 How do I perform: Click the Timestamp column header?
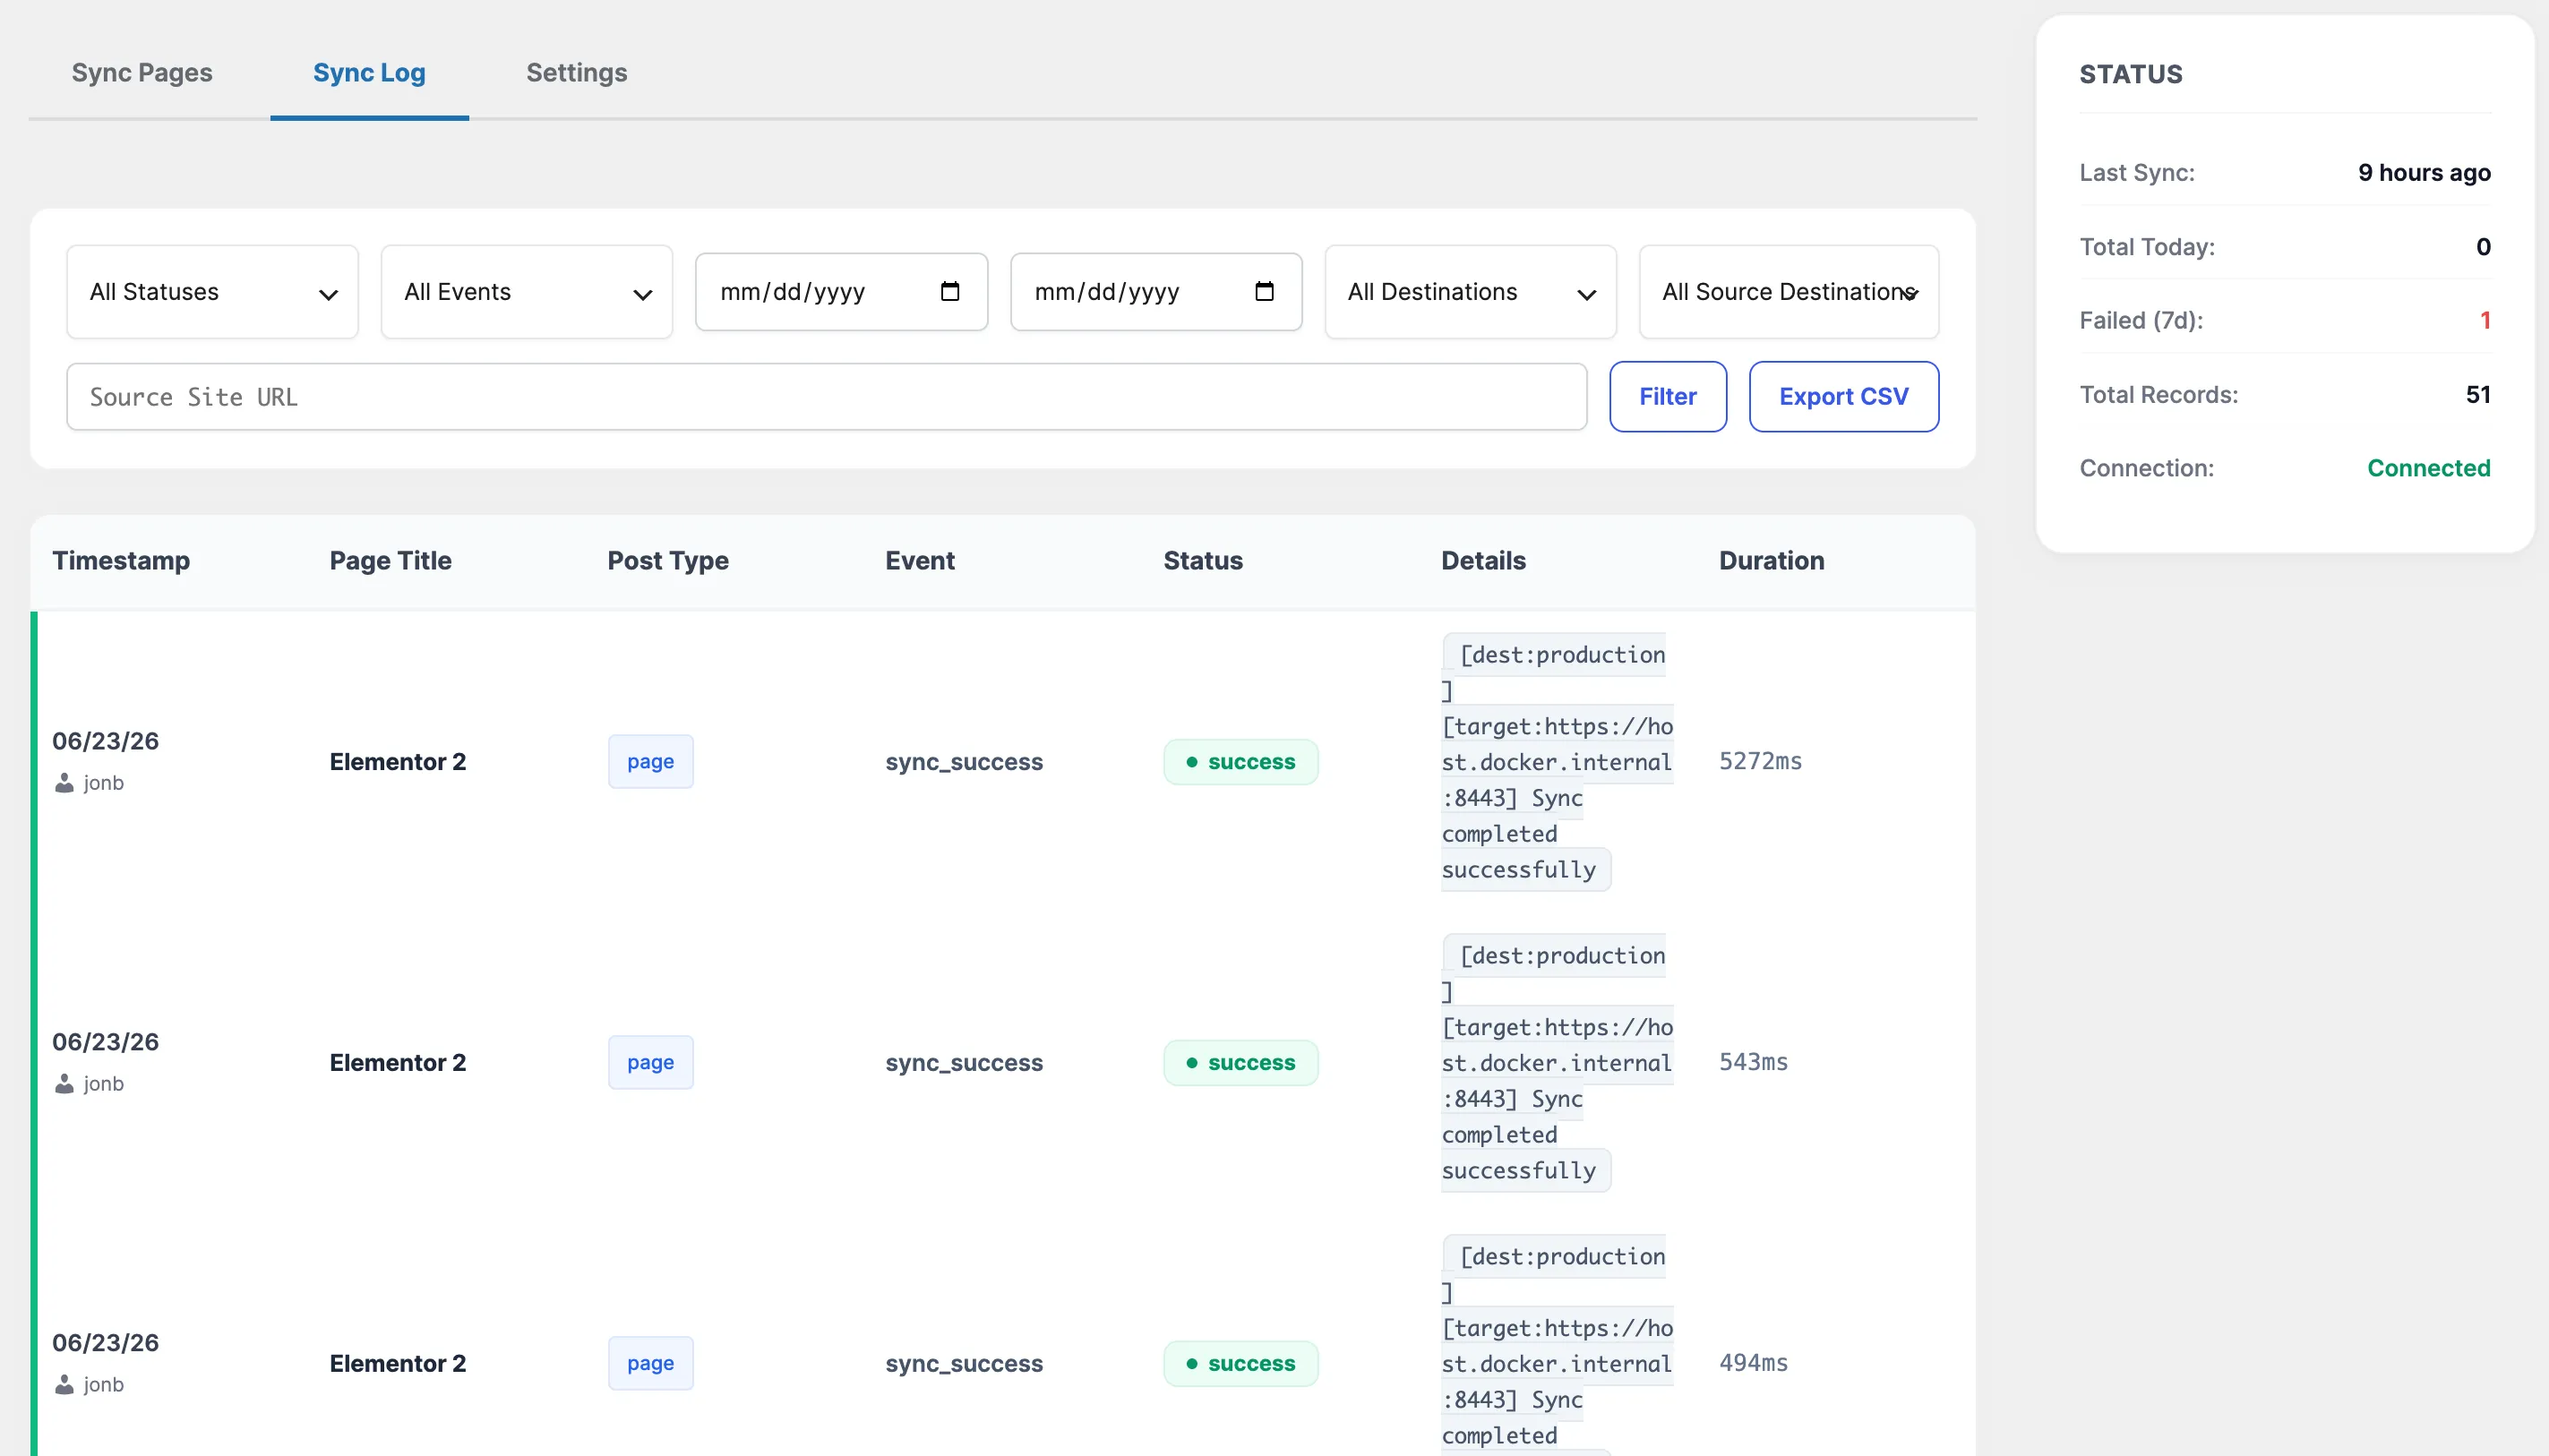pos(121,561)
